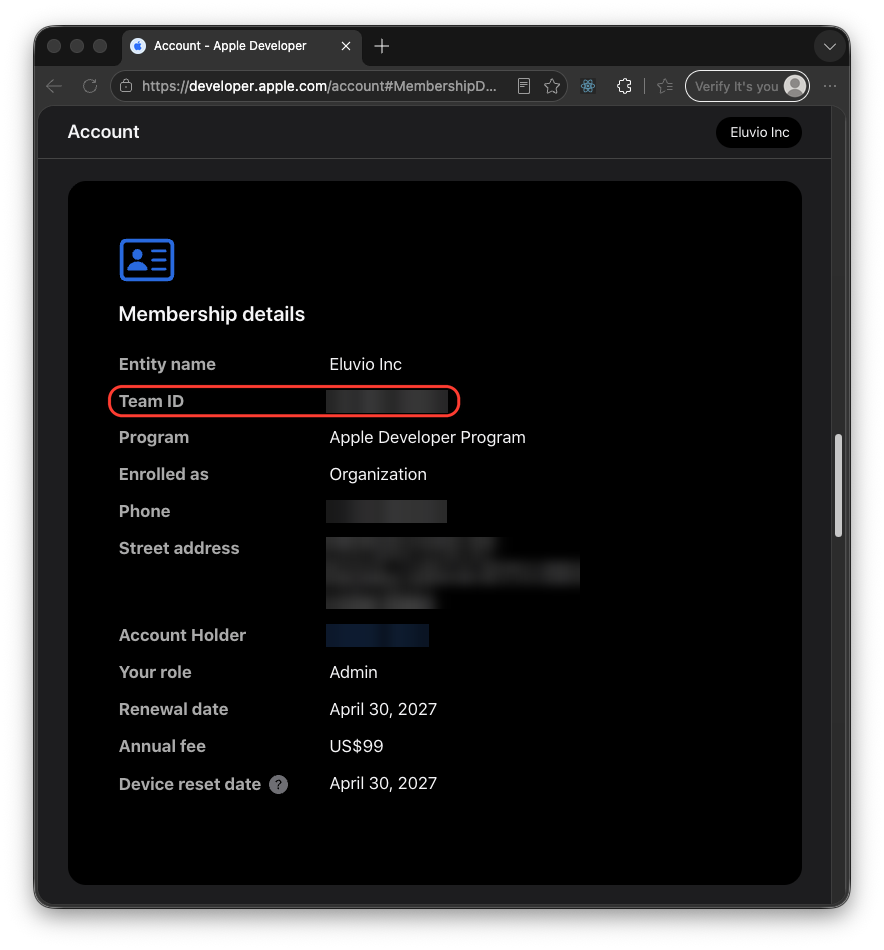Click the Program label
Viewport: 884px width, 950px height.
point(154,437)
